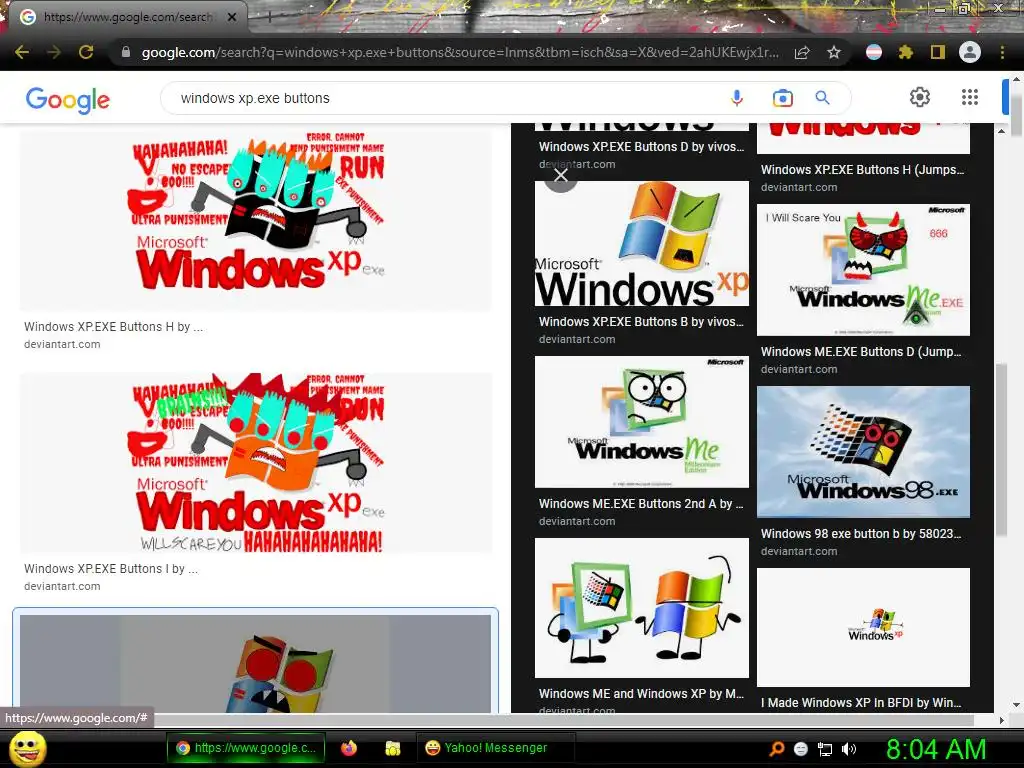Click the preview panel scroll-up arrow

1002,131
